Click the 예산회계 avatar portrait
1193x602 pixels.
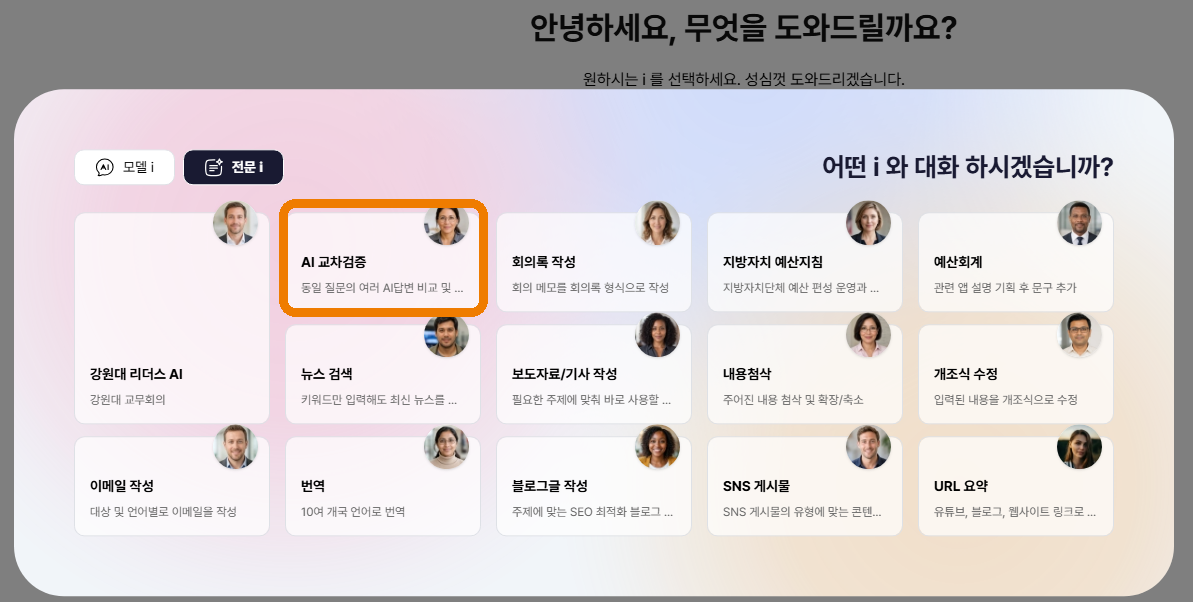tap(1079, 223)
